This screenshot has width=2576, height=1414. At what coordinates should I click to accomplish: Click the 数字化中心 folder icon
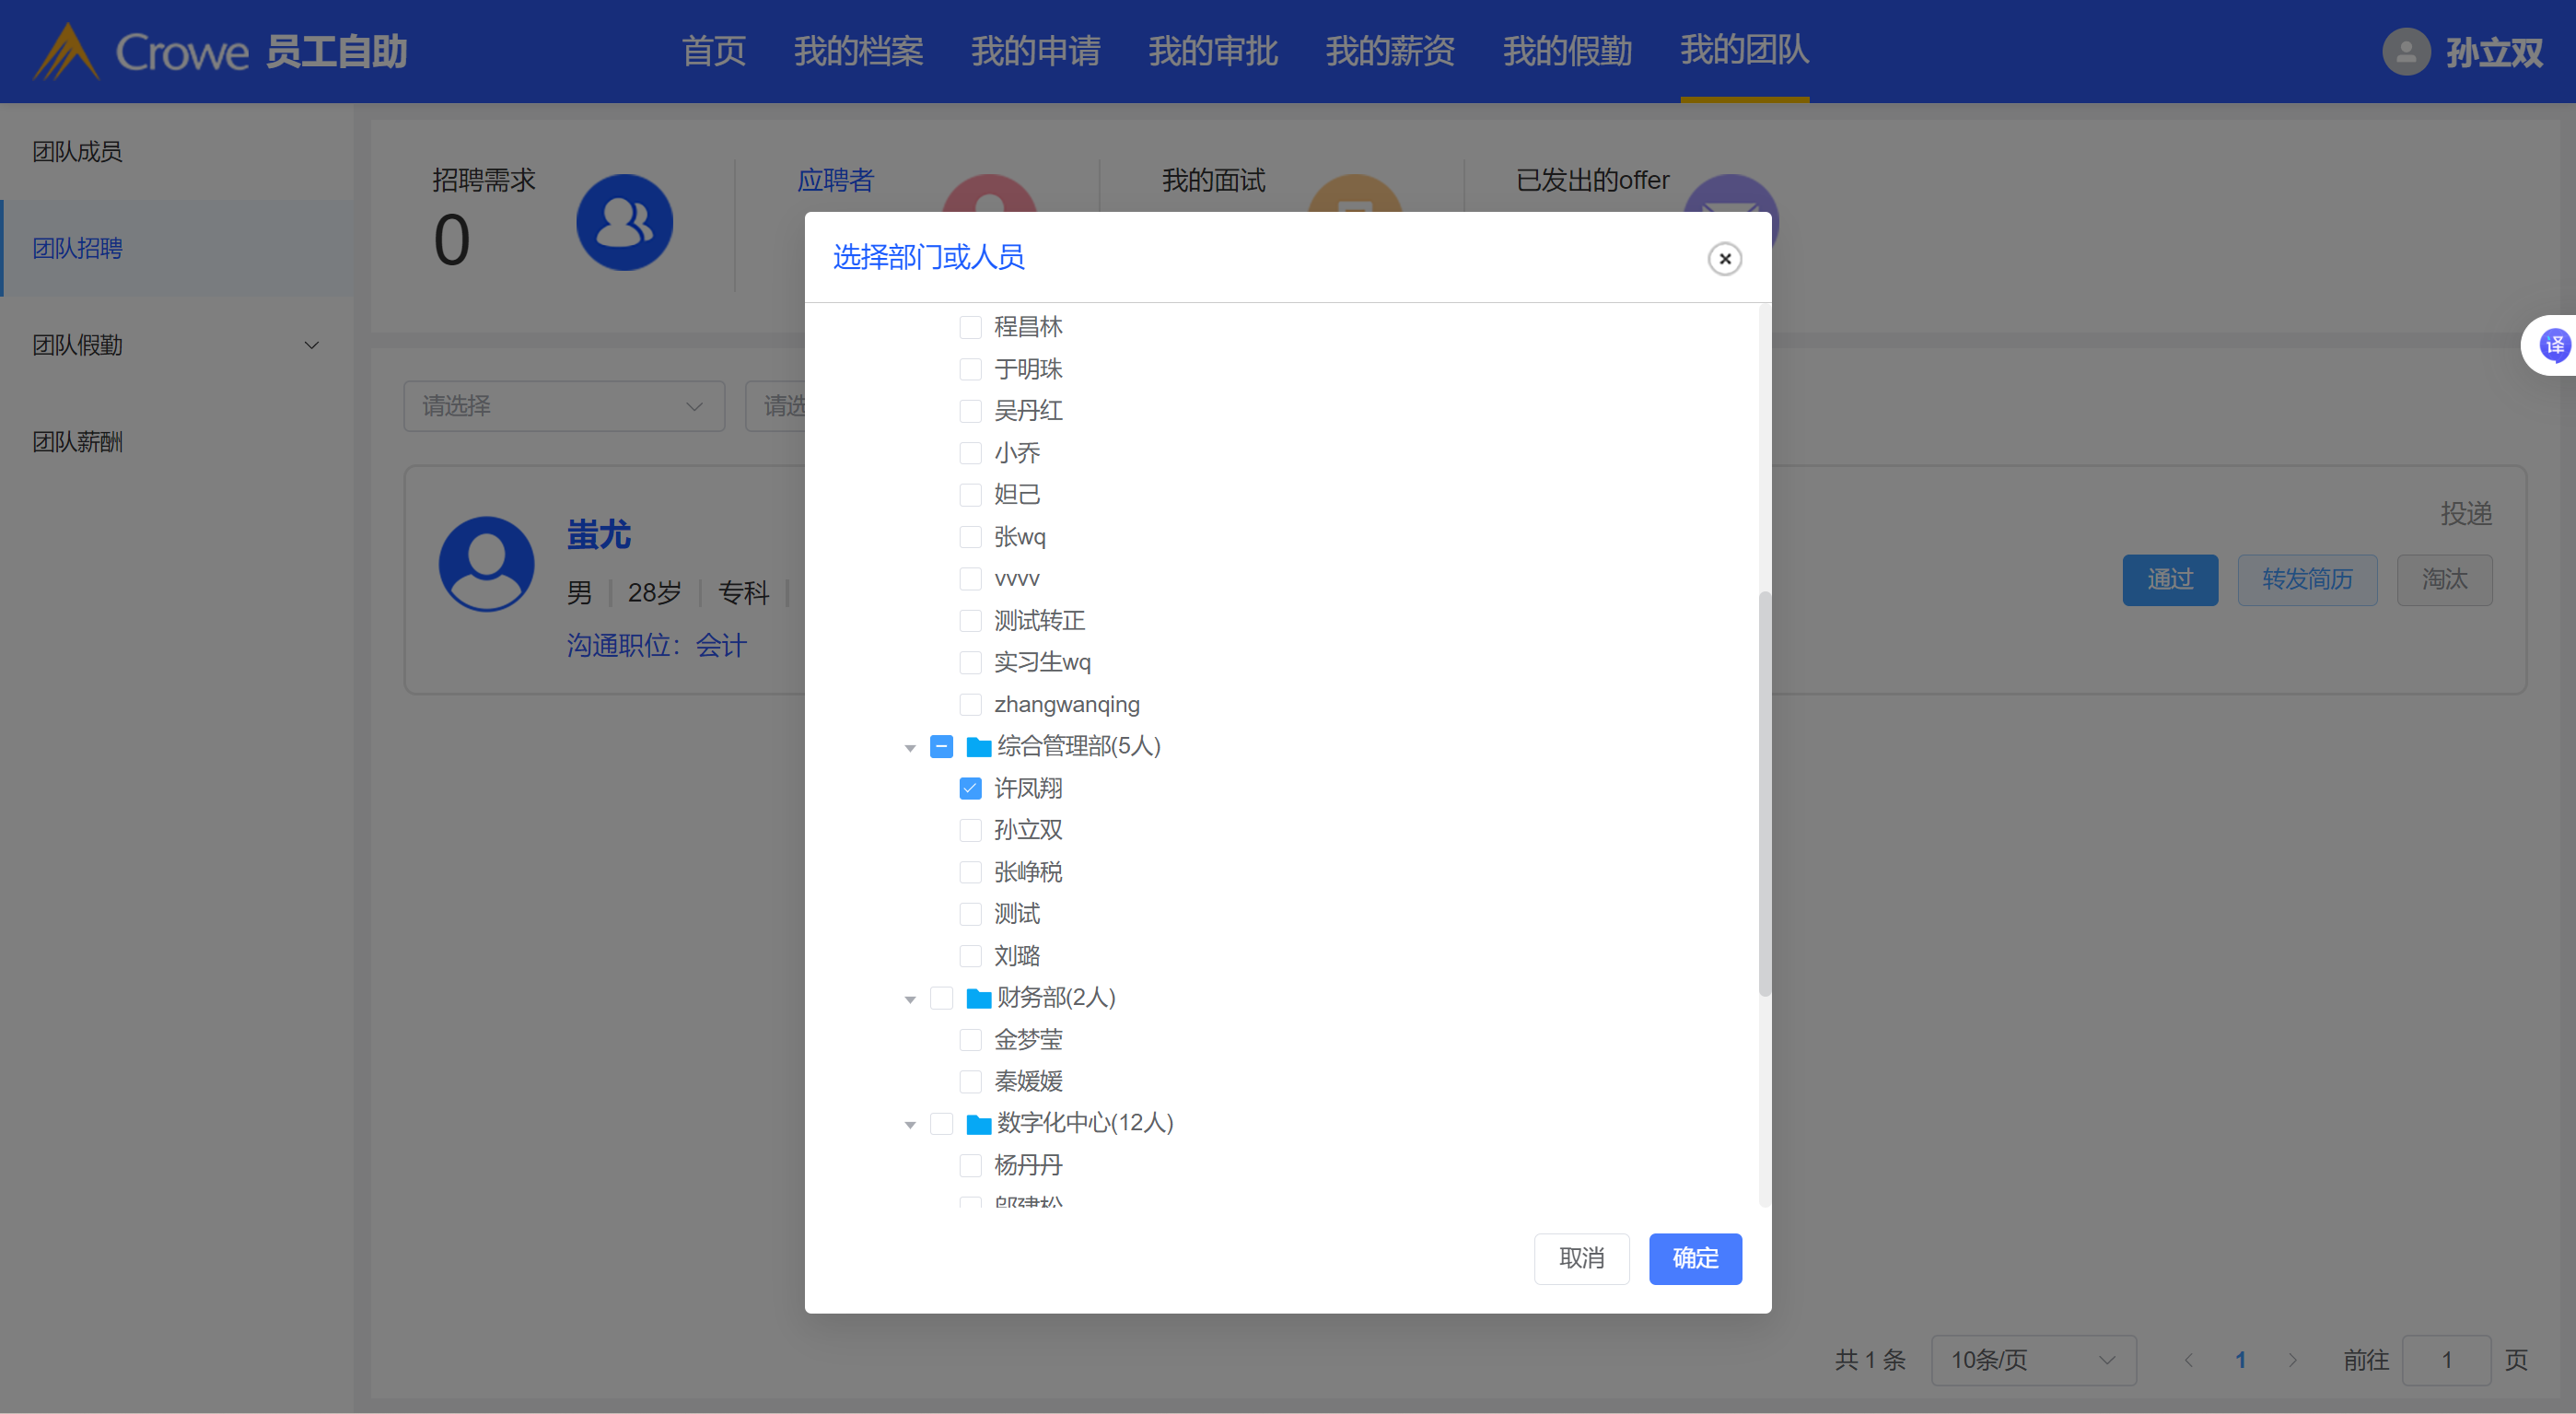click(978, 1124)
